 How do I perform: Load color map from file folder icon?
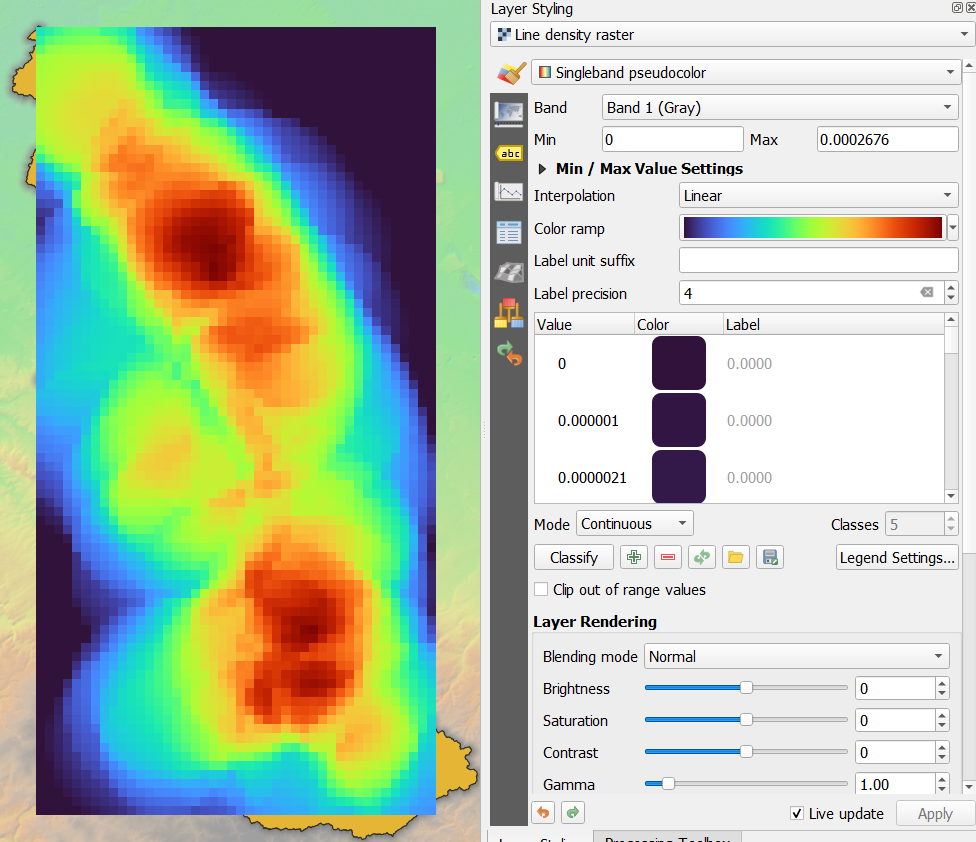[x=735, y=557]
